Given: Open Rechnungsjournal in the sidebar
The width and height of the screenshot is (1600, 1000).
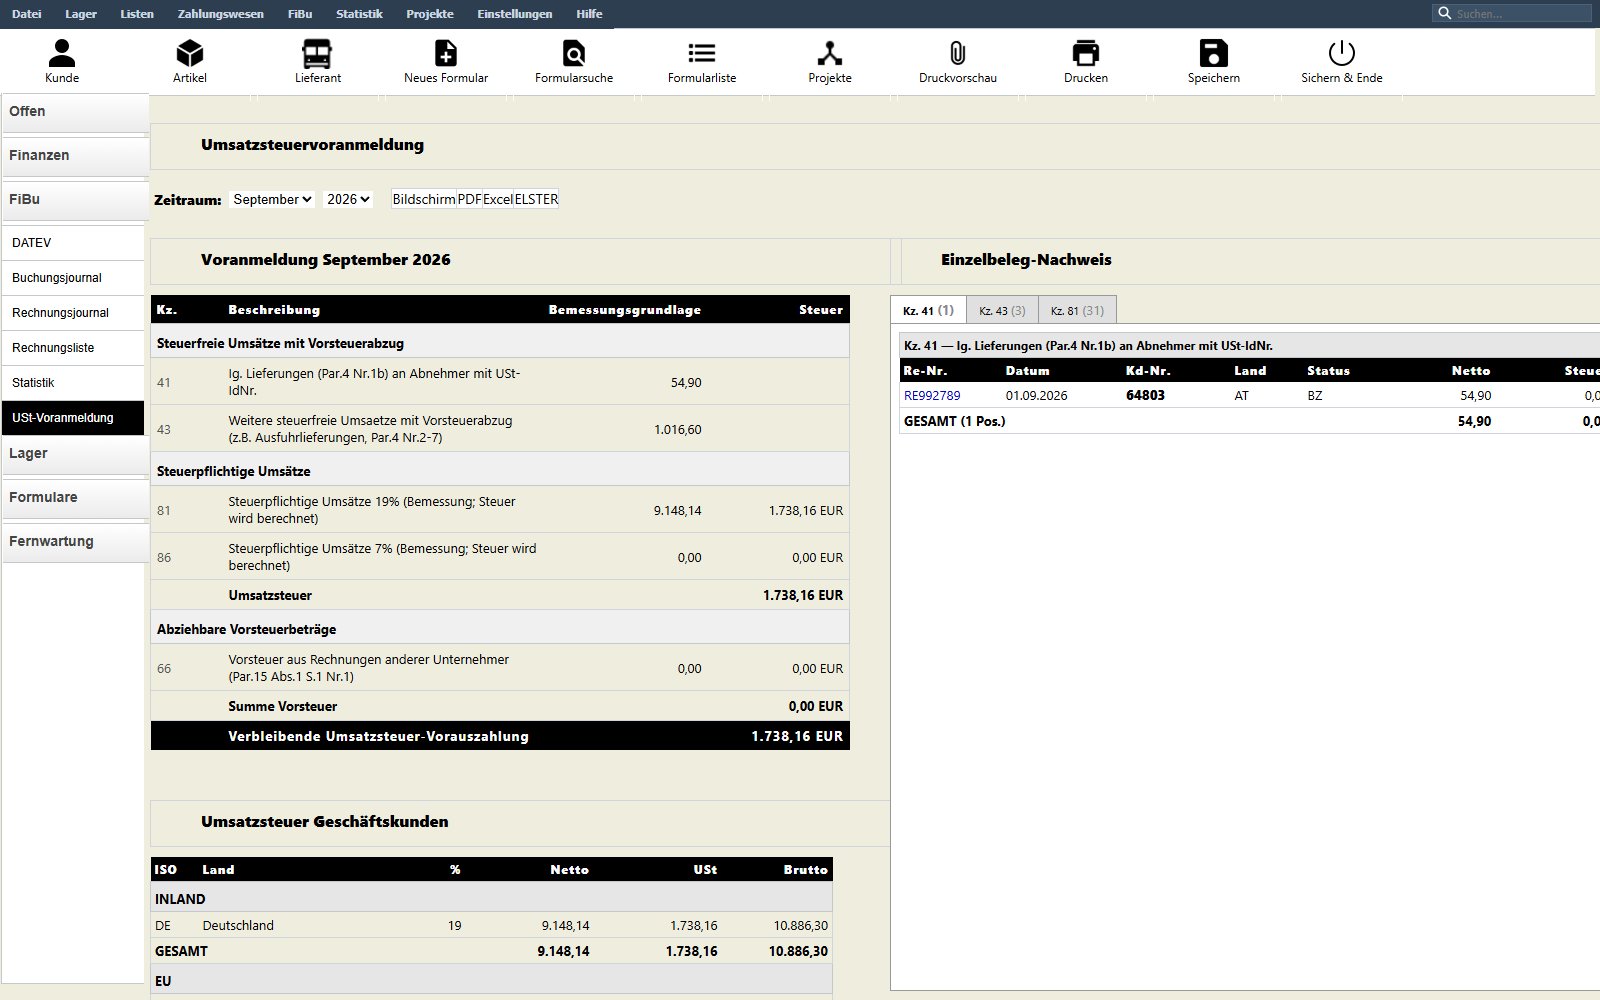Looking at the screenshot, I should [x=73, y=313].
